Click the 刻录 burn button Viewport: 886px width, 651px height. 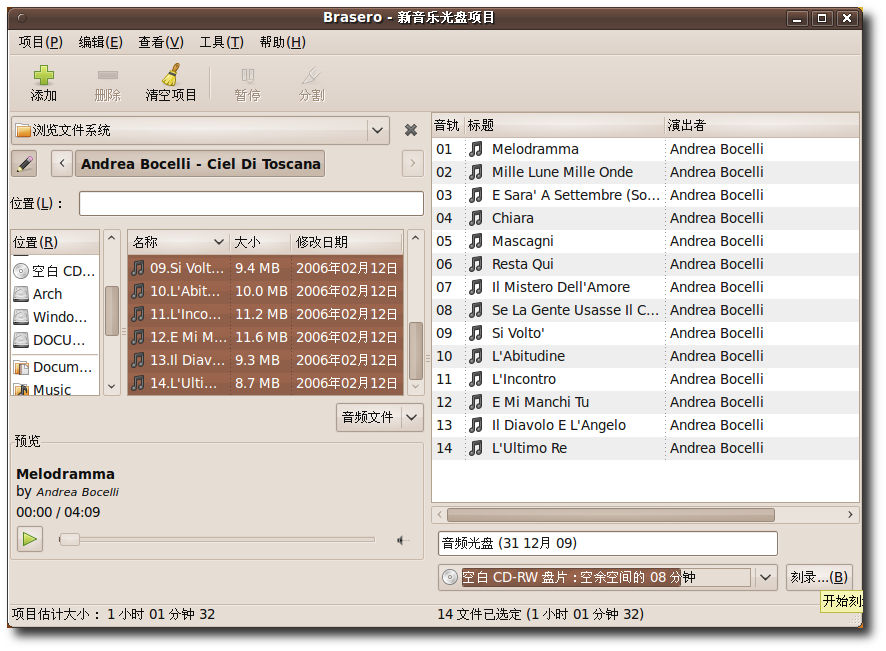[x=818, y=577]
